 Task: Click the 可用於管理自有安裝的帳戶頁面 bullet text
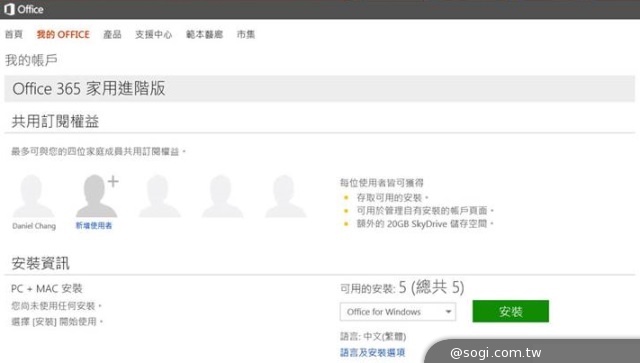point(425,211)
